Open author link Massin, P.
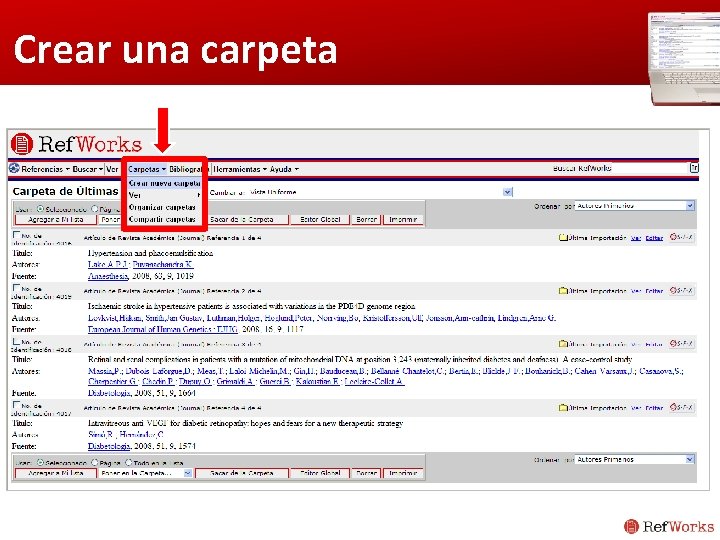This screenshot has width=720, height=540. [x=105, y=371]
